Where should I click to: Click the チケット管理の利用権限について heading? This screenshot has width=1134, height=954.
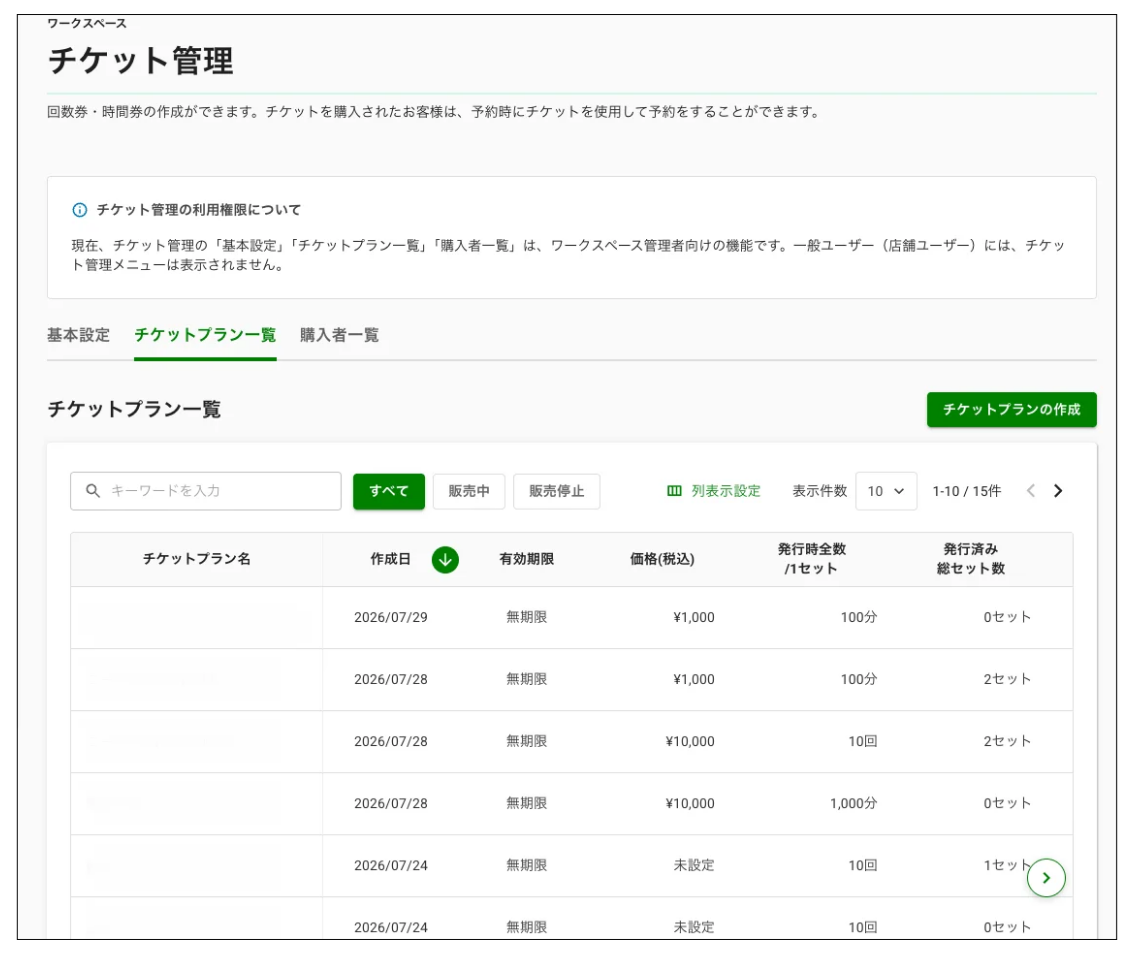click(199, 210)
